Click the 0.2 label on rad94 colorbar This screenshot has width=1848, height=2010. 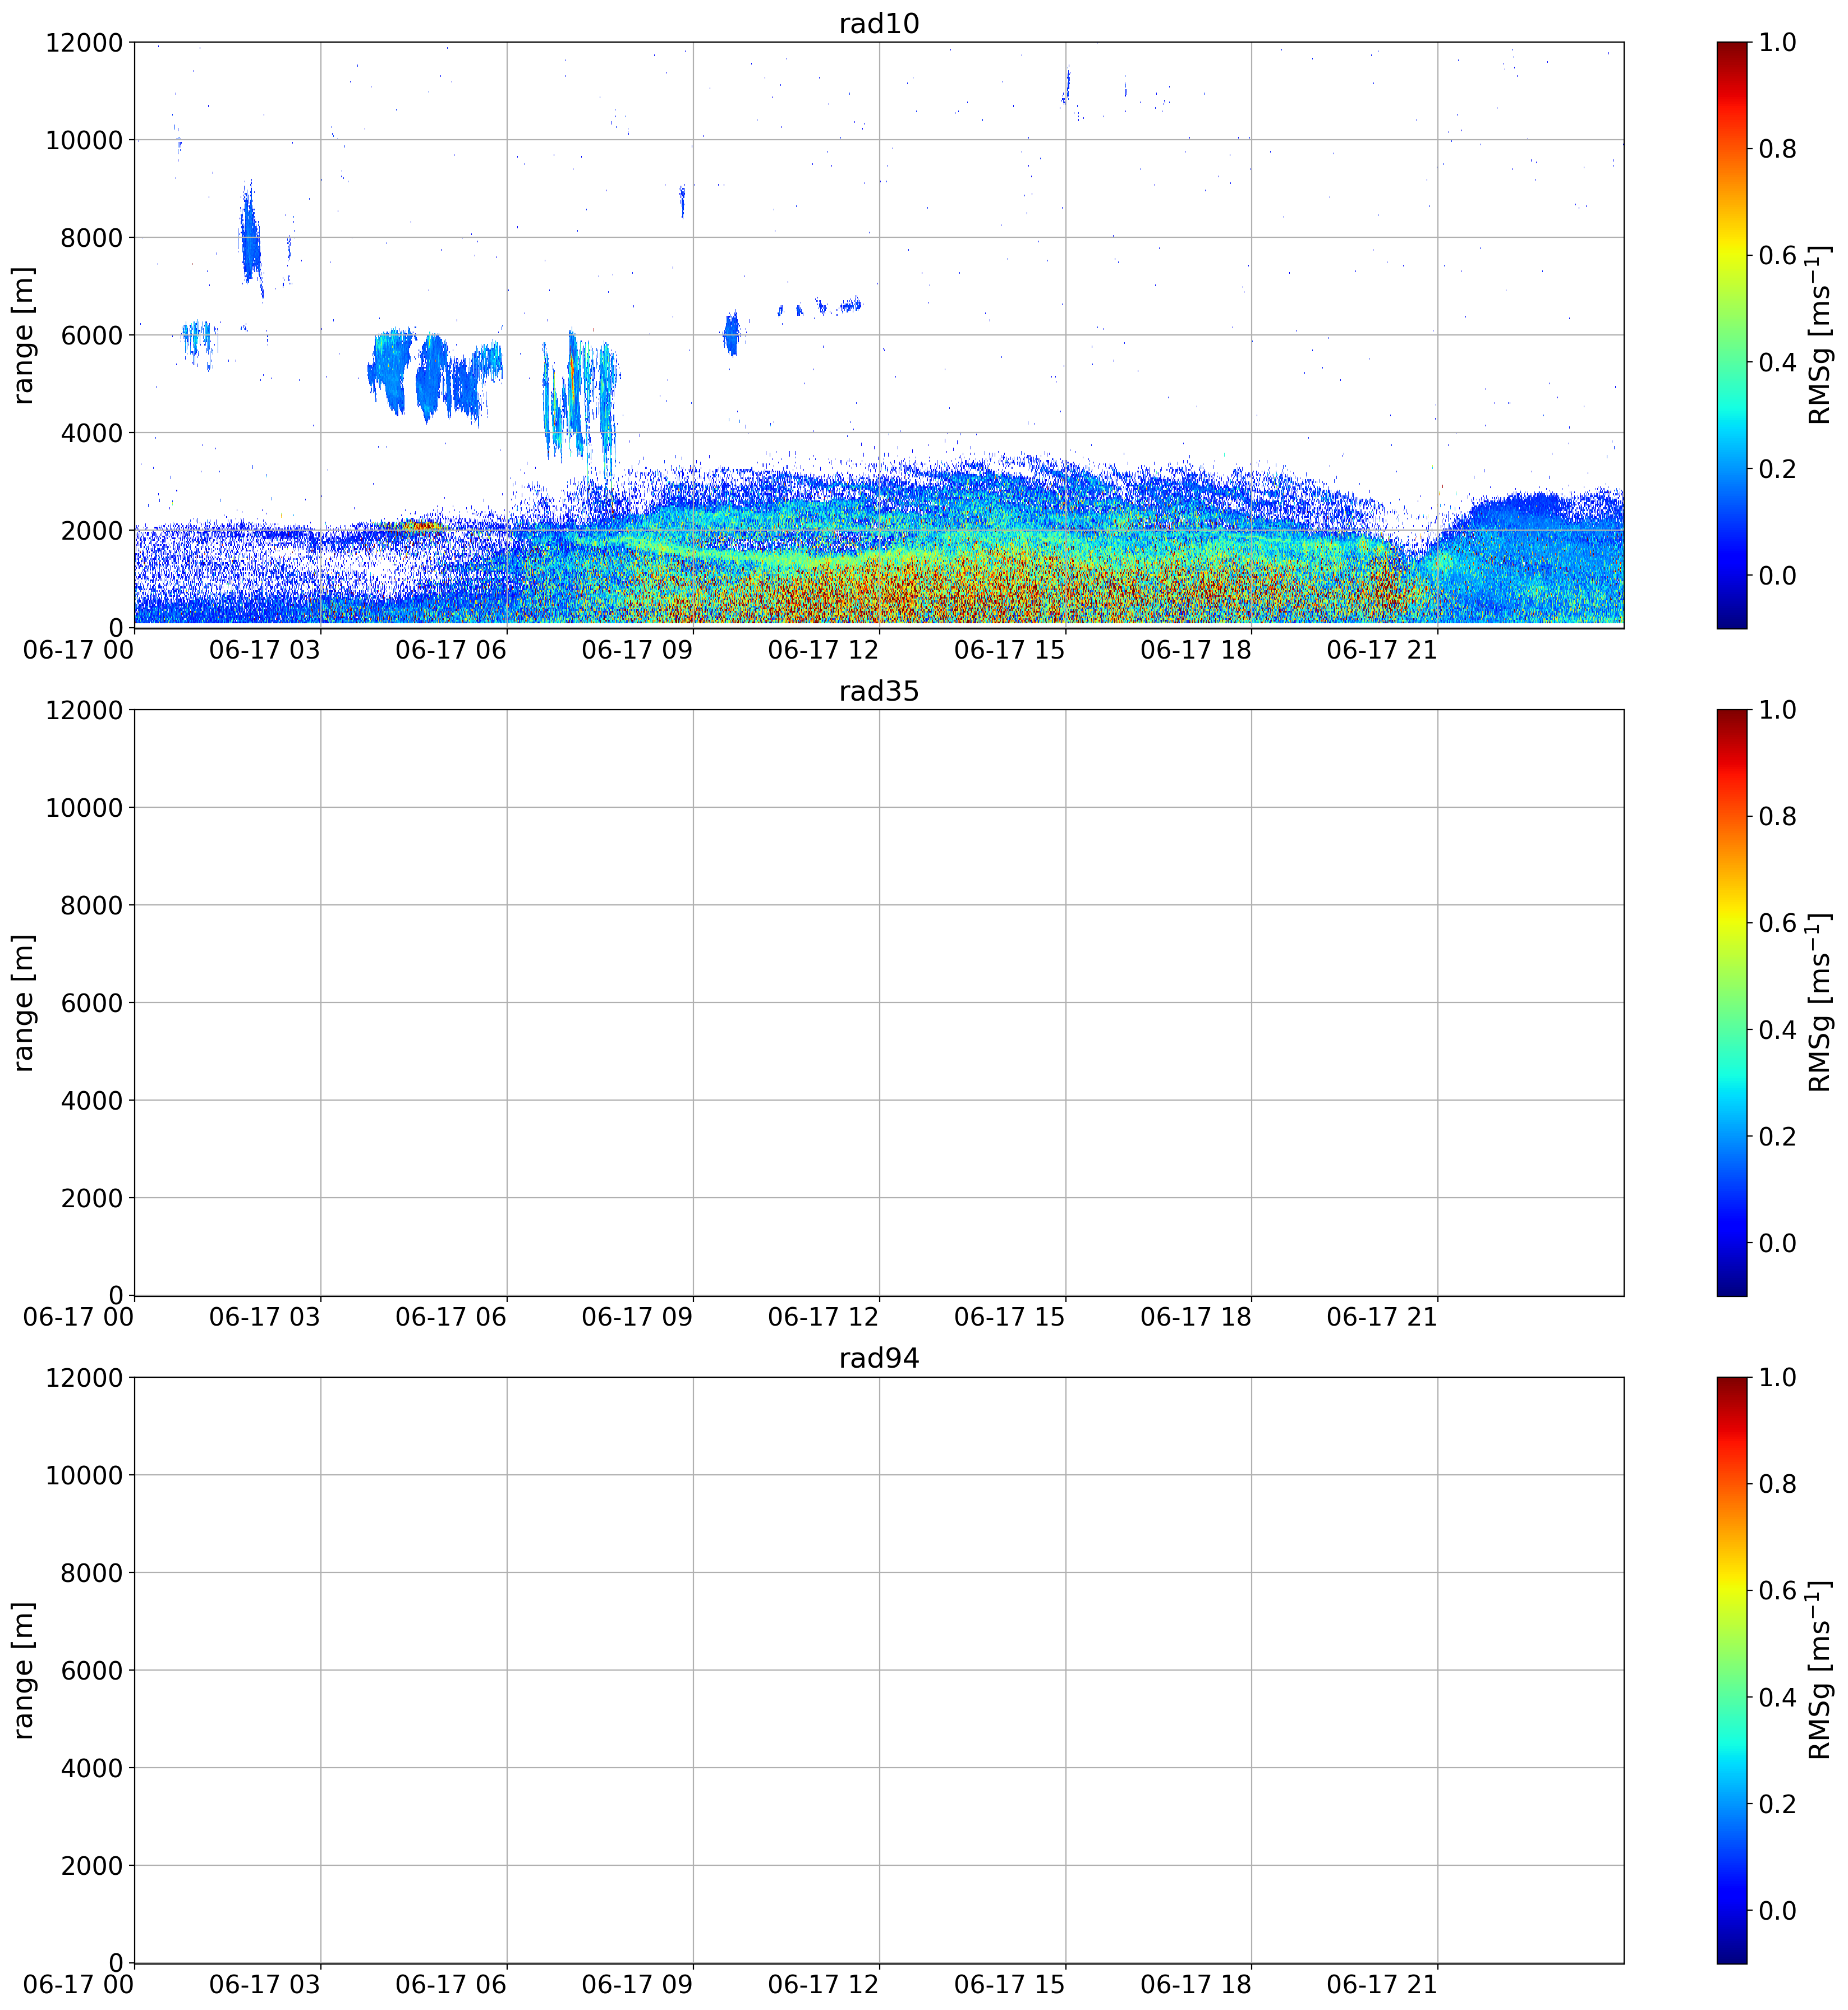pyautogui.click(x=1778, y=1804)
